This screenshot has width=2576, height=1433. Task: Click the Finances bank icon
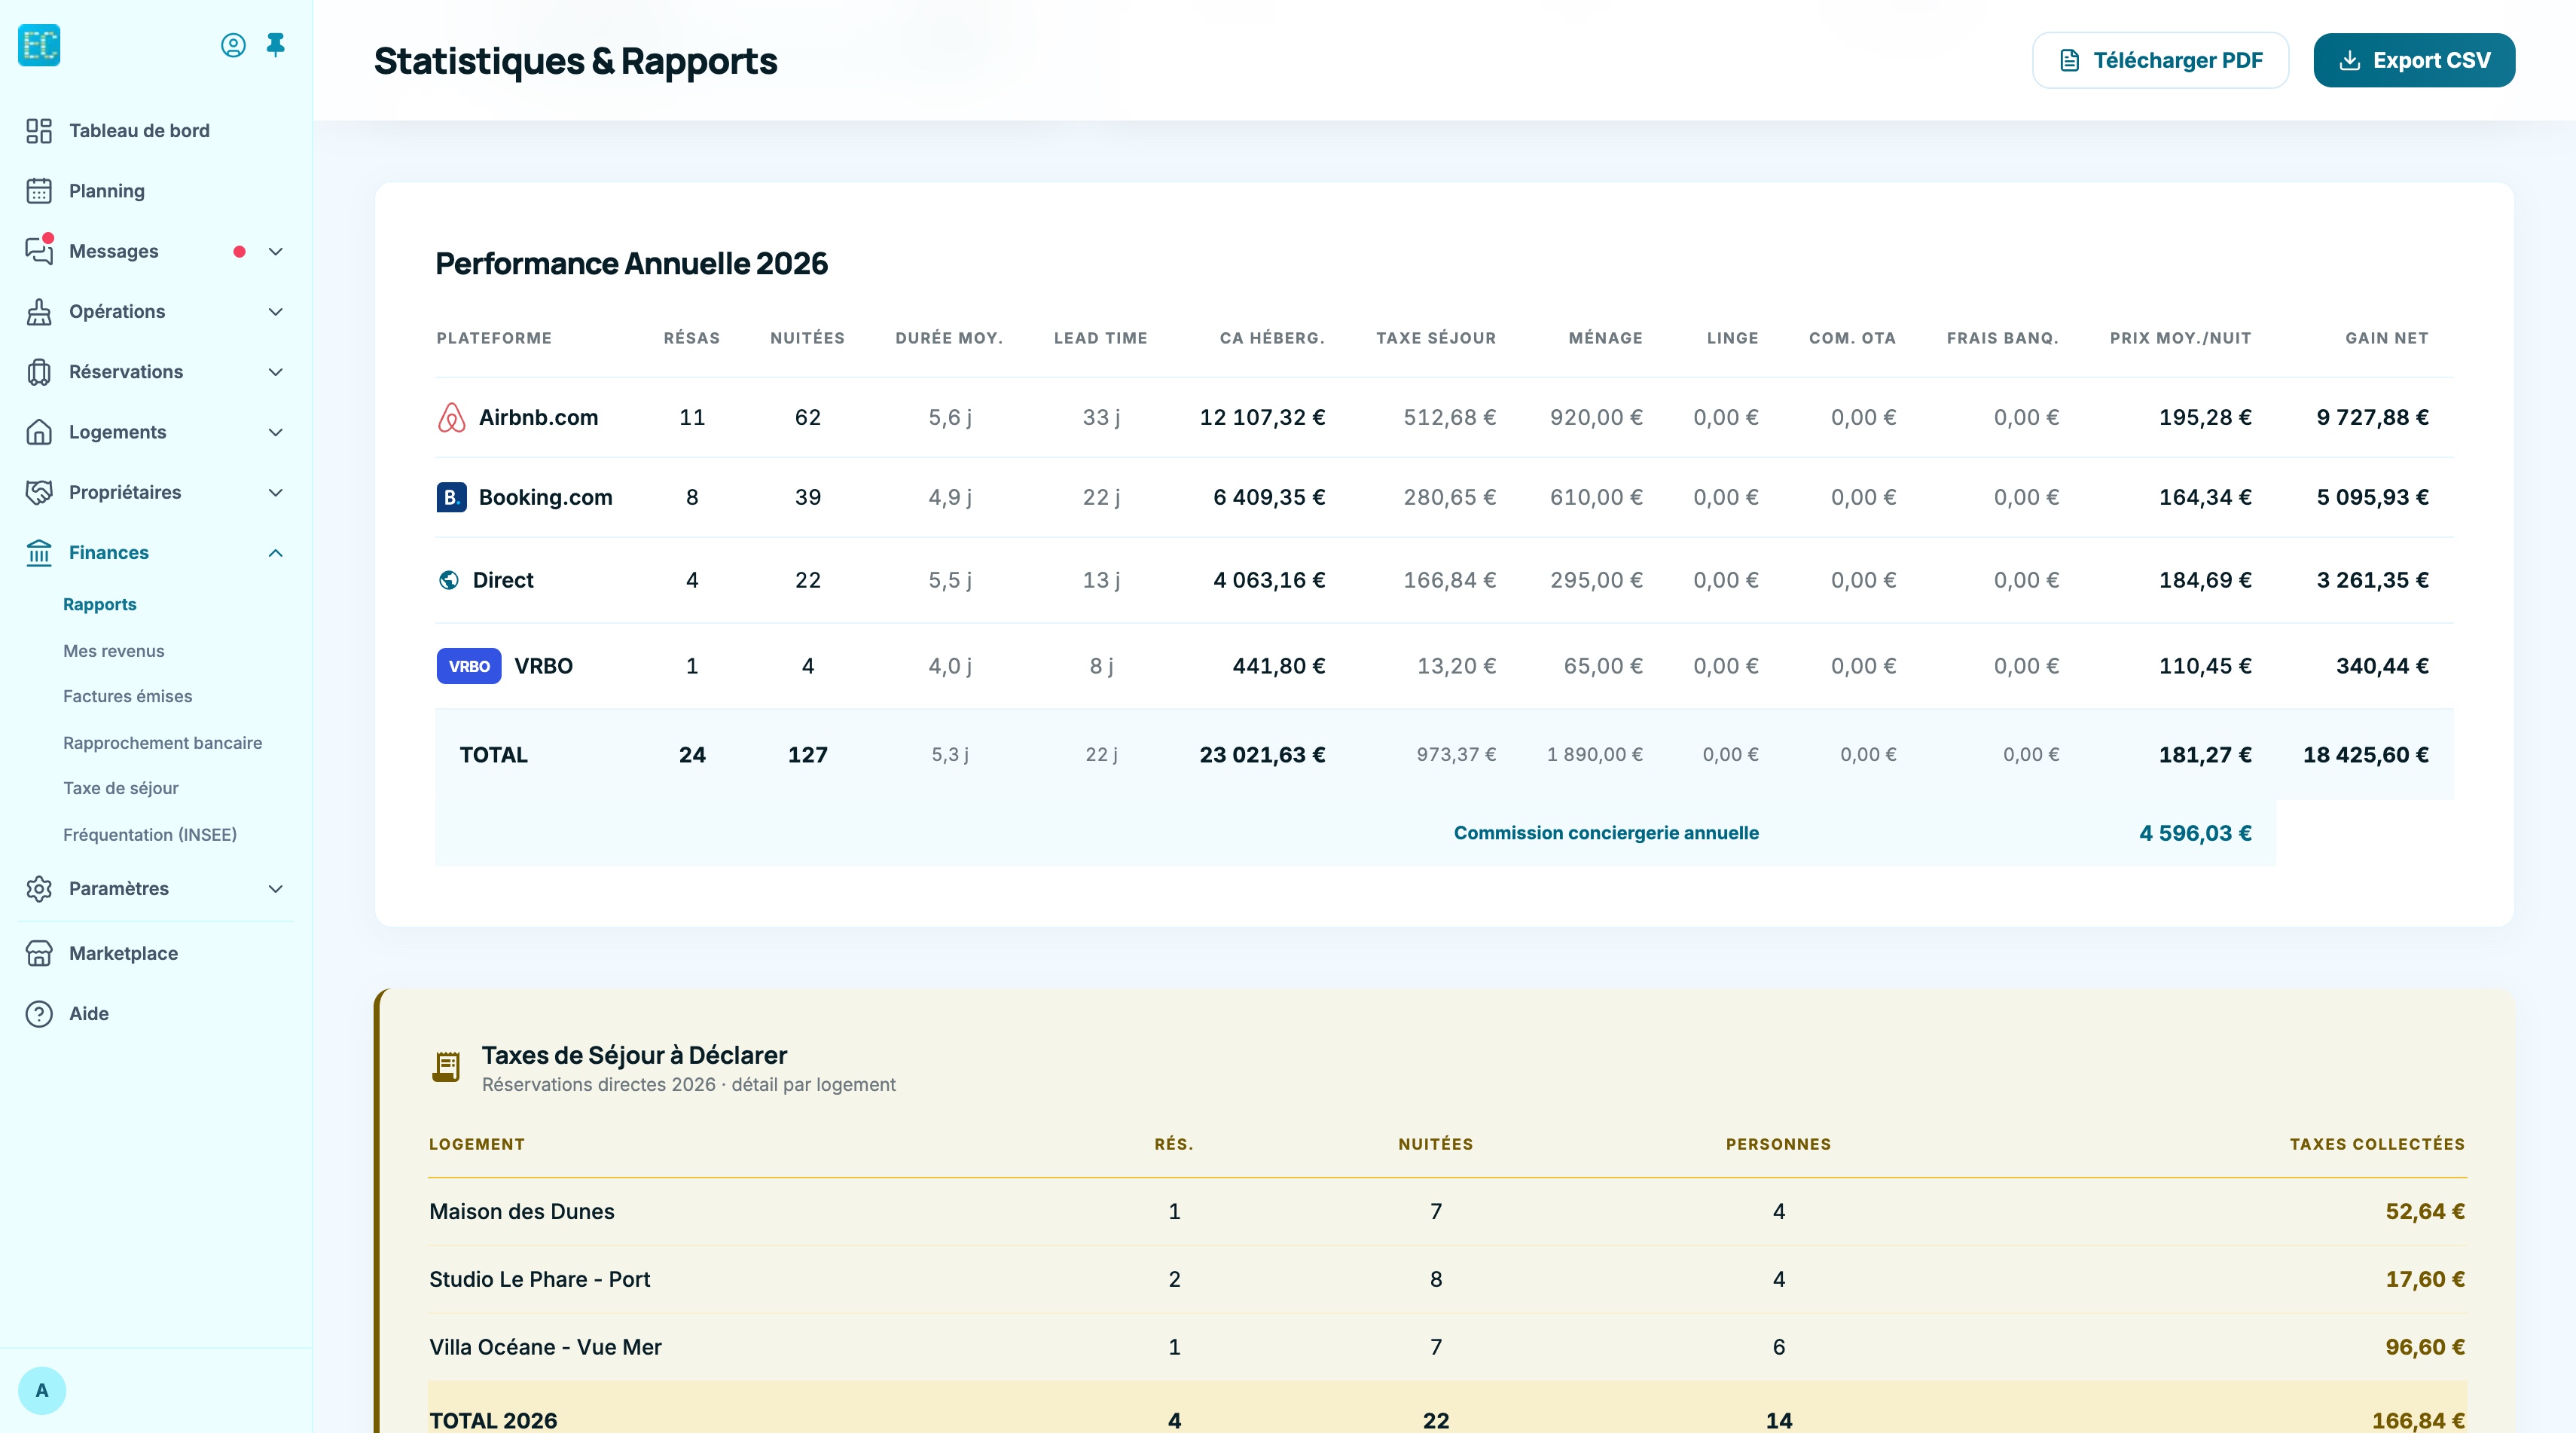pyautogui.click(x=39, y=553)
